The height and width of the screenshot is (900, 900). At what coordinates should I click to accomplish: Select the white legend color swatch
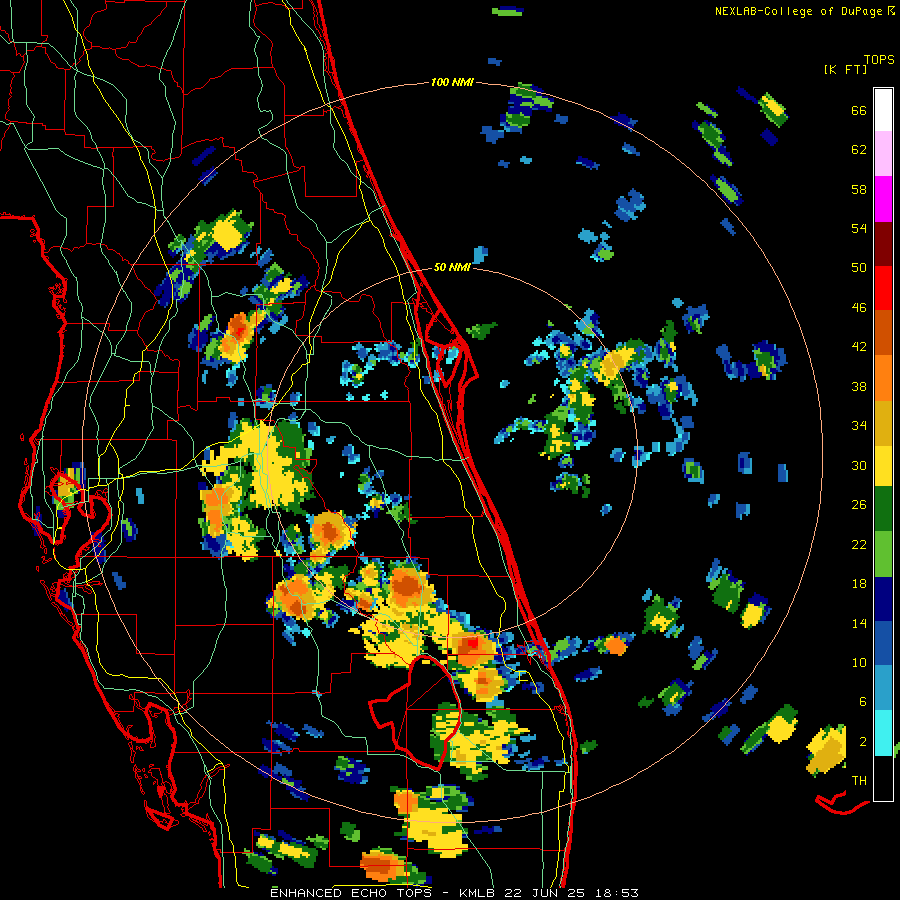click(x=883, y=110)
